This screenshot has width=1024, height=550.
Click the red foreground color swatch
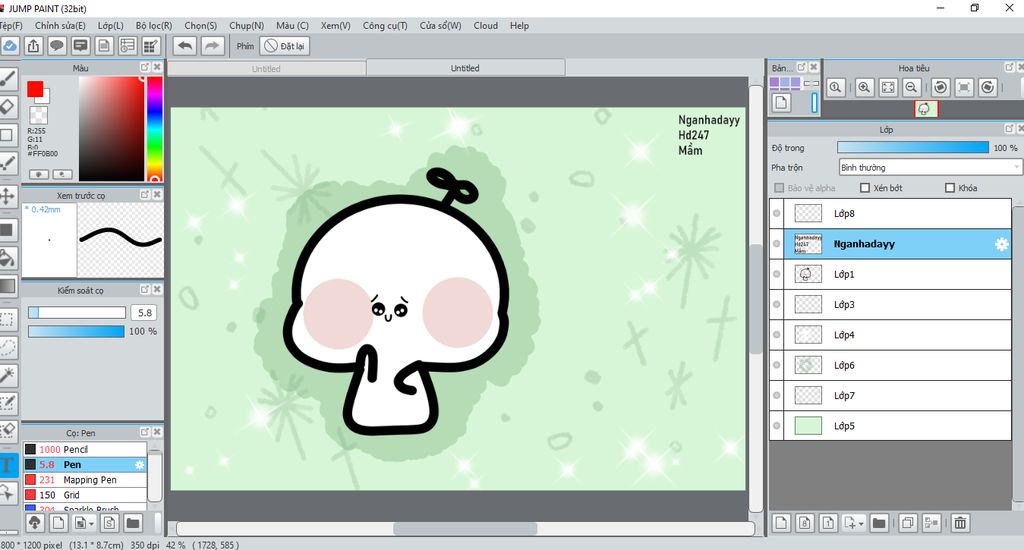[x=35, y=89]
